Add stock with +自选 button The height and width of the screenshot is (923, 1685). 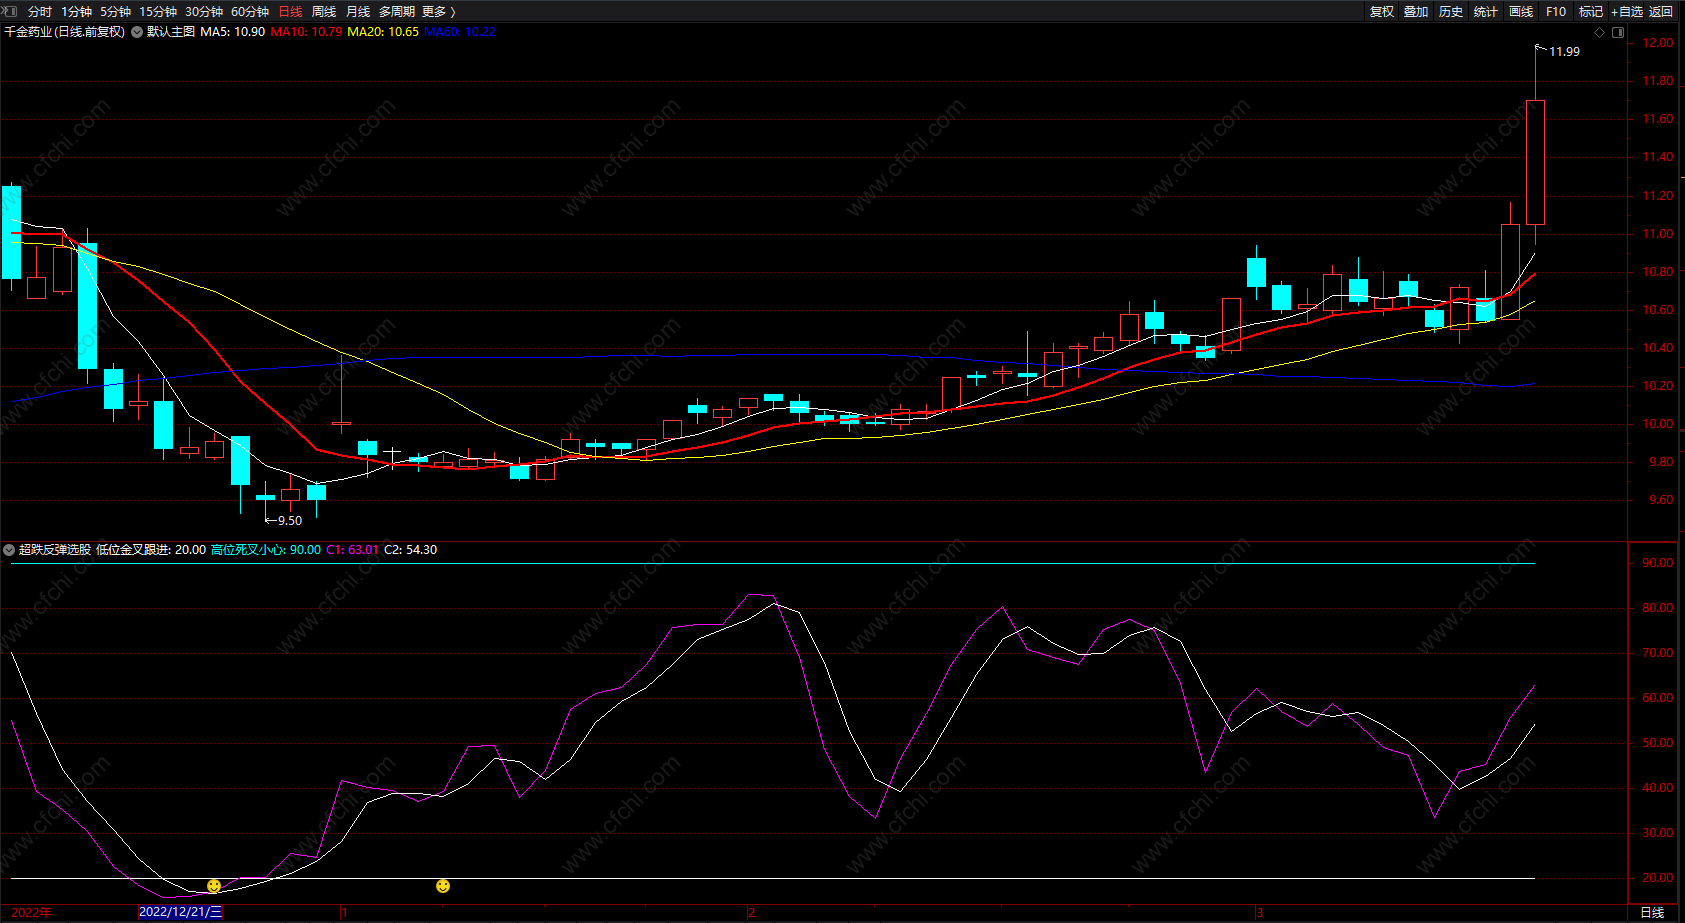pos(1627,11)
